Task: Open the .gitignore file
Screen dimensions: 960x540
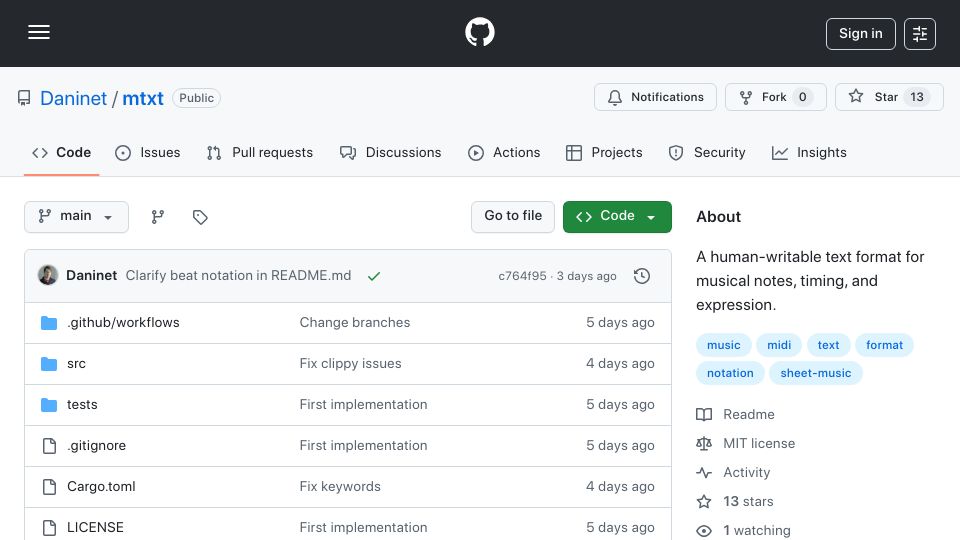Action: (x=96, y=446)
